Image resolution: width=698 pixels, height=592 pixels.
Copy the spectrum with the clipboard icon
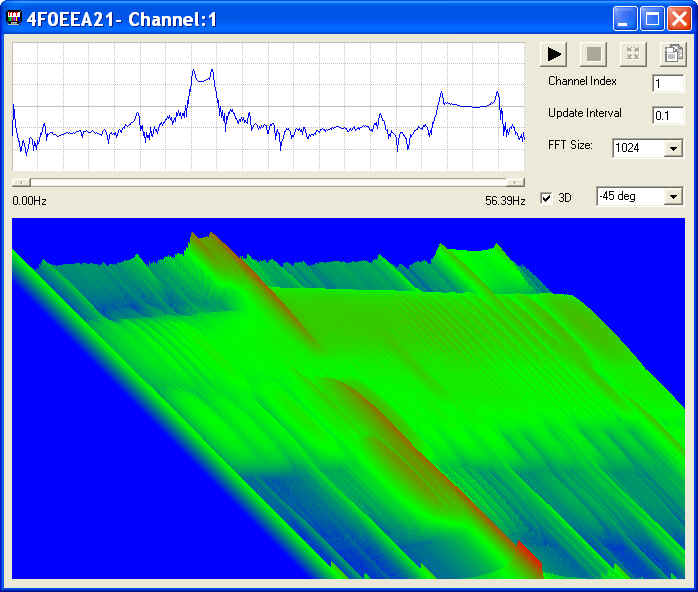[x=673, y=54]
